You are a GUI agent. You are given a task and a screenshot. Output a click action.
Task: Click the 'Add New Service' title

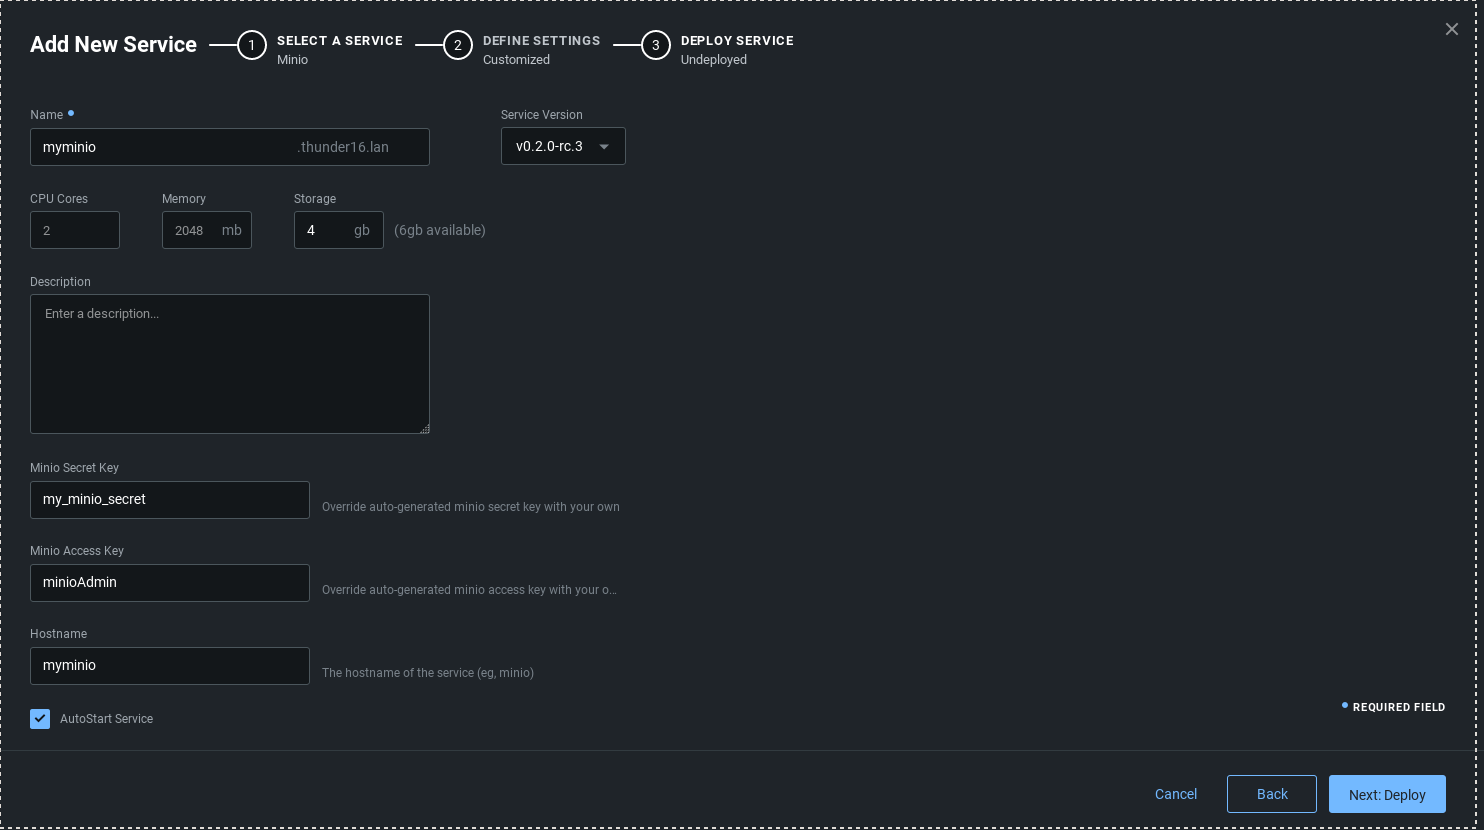[114, 45]
